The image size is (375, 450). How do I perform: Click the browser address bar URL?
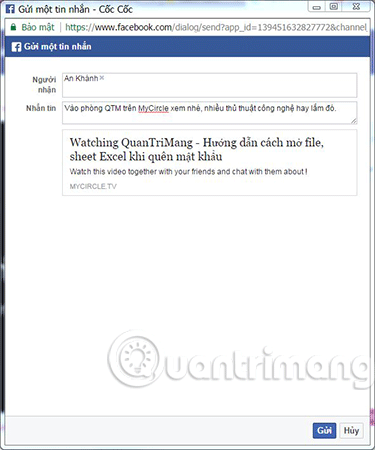pos(216,27)
